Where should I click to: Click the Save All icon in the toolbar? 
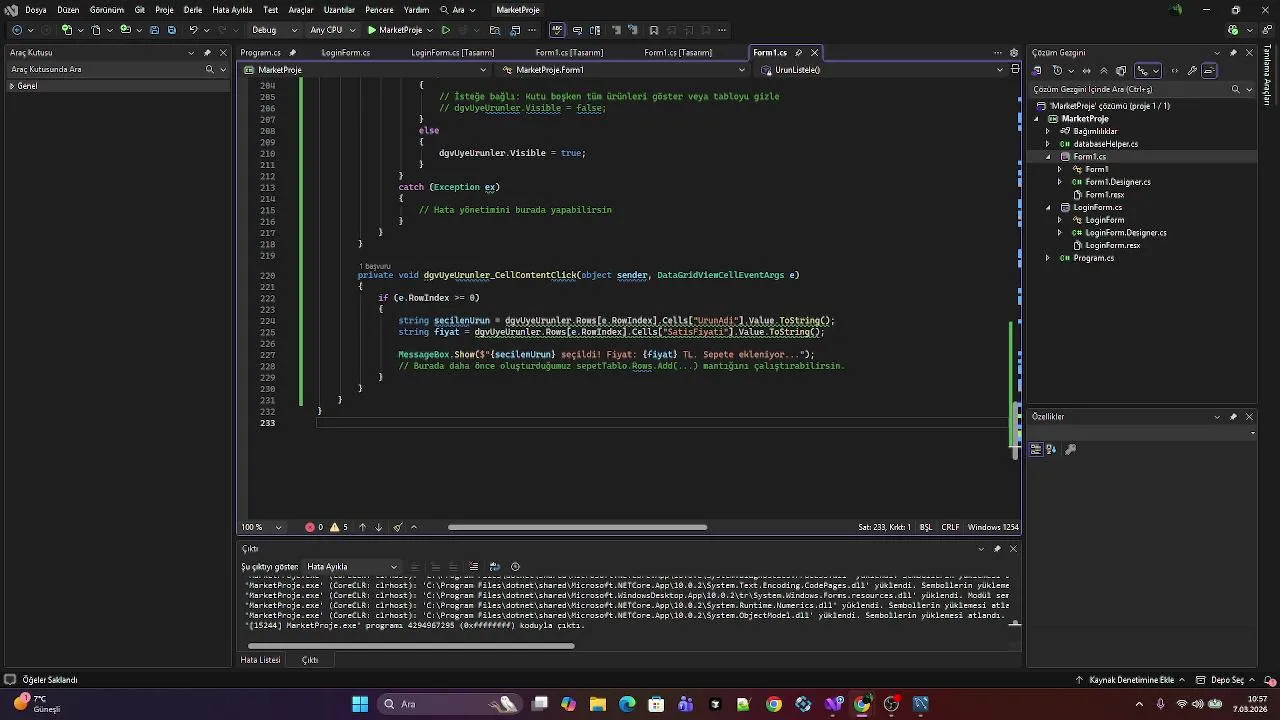click(171, 30)
